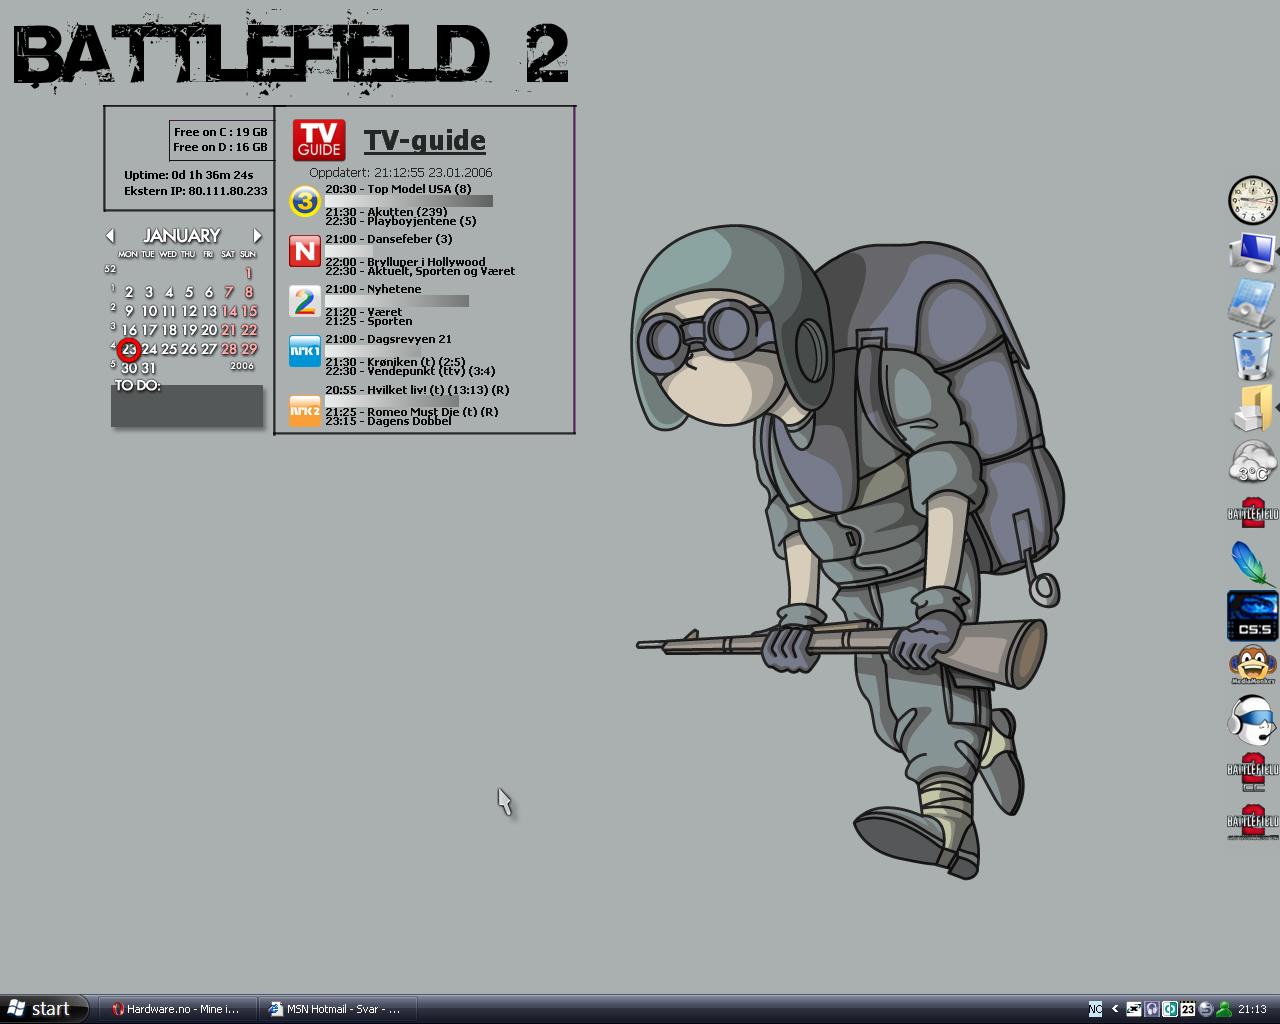Click the headphones tray icon

point(1151,1009)
